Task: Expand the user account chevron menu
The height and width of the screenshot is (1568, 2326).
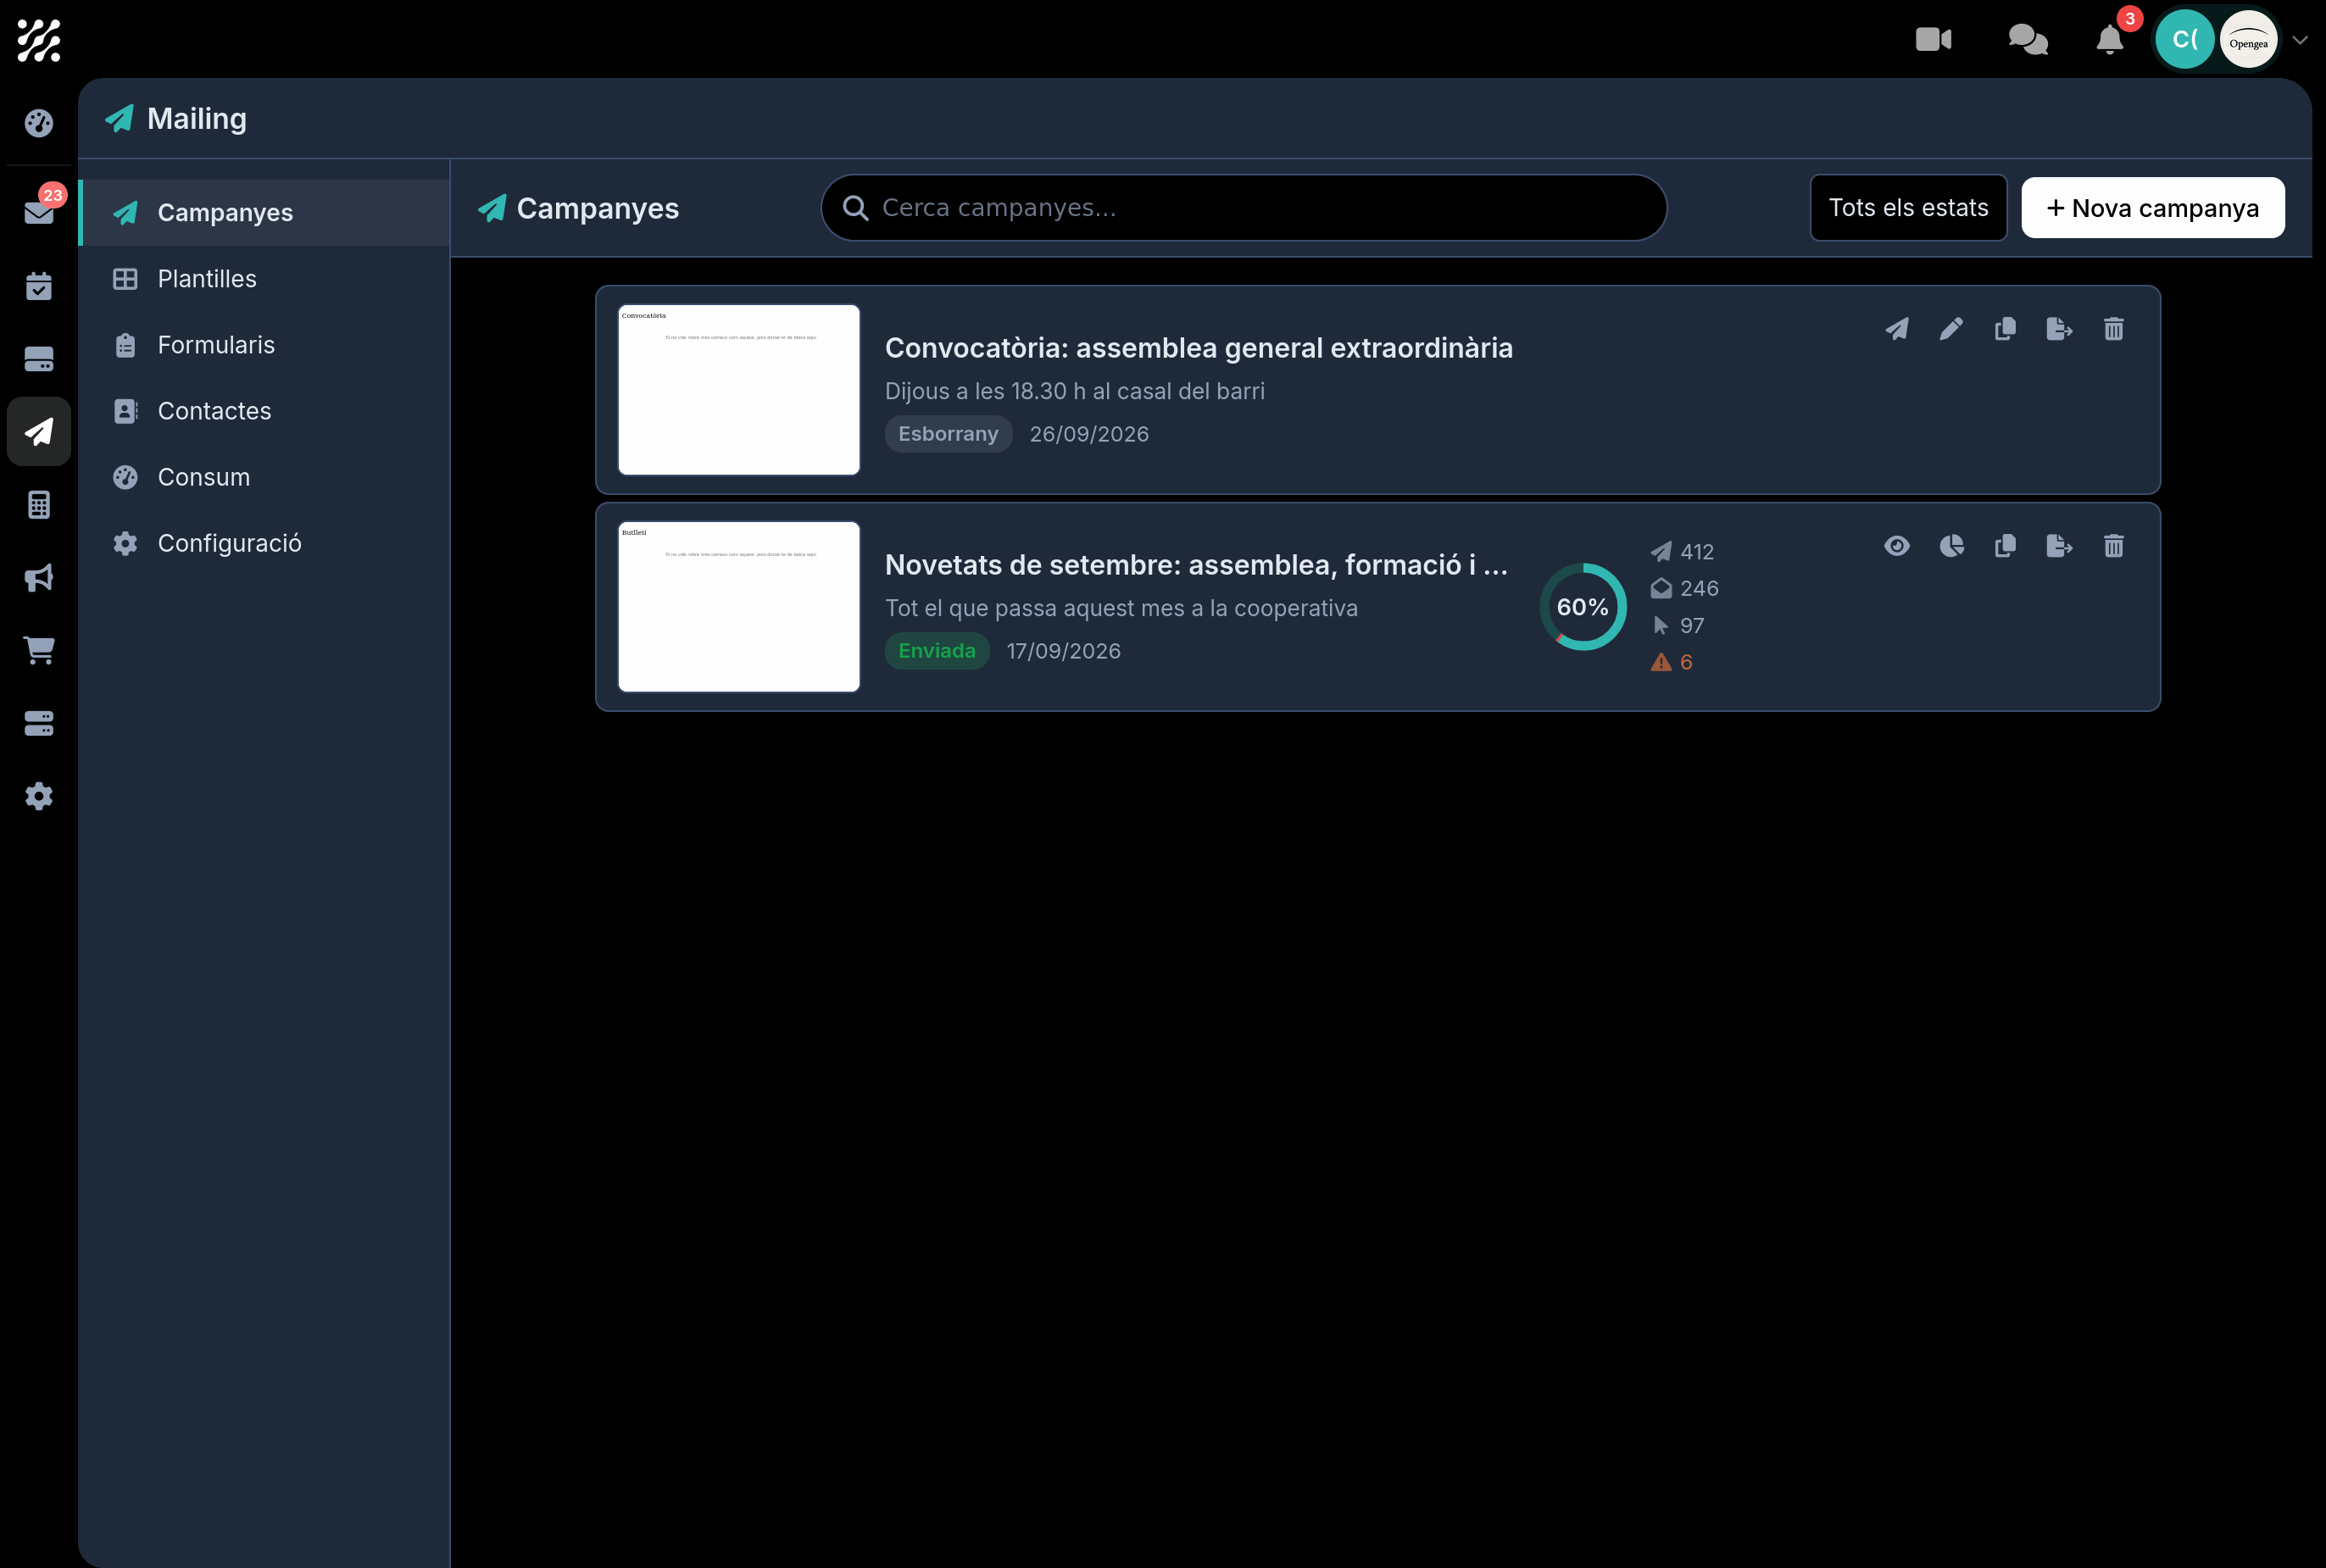Action: pos(2300,40)
